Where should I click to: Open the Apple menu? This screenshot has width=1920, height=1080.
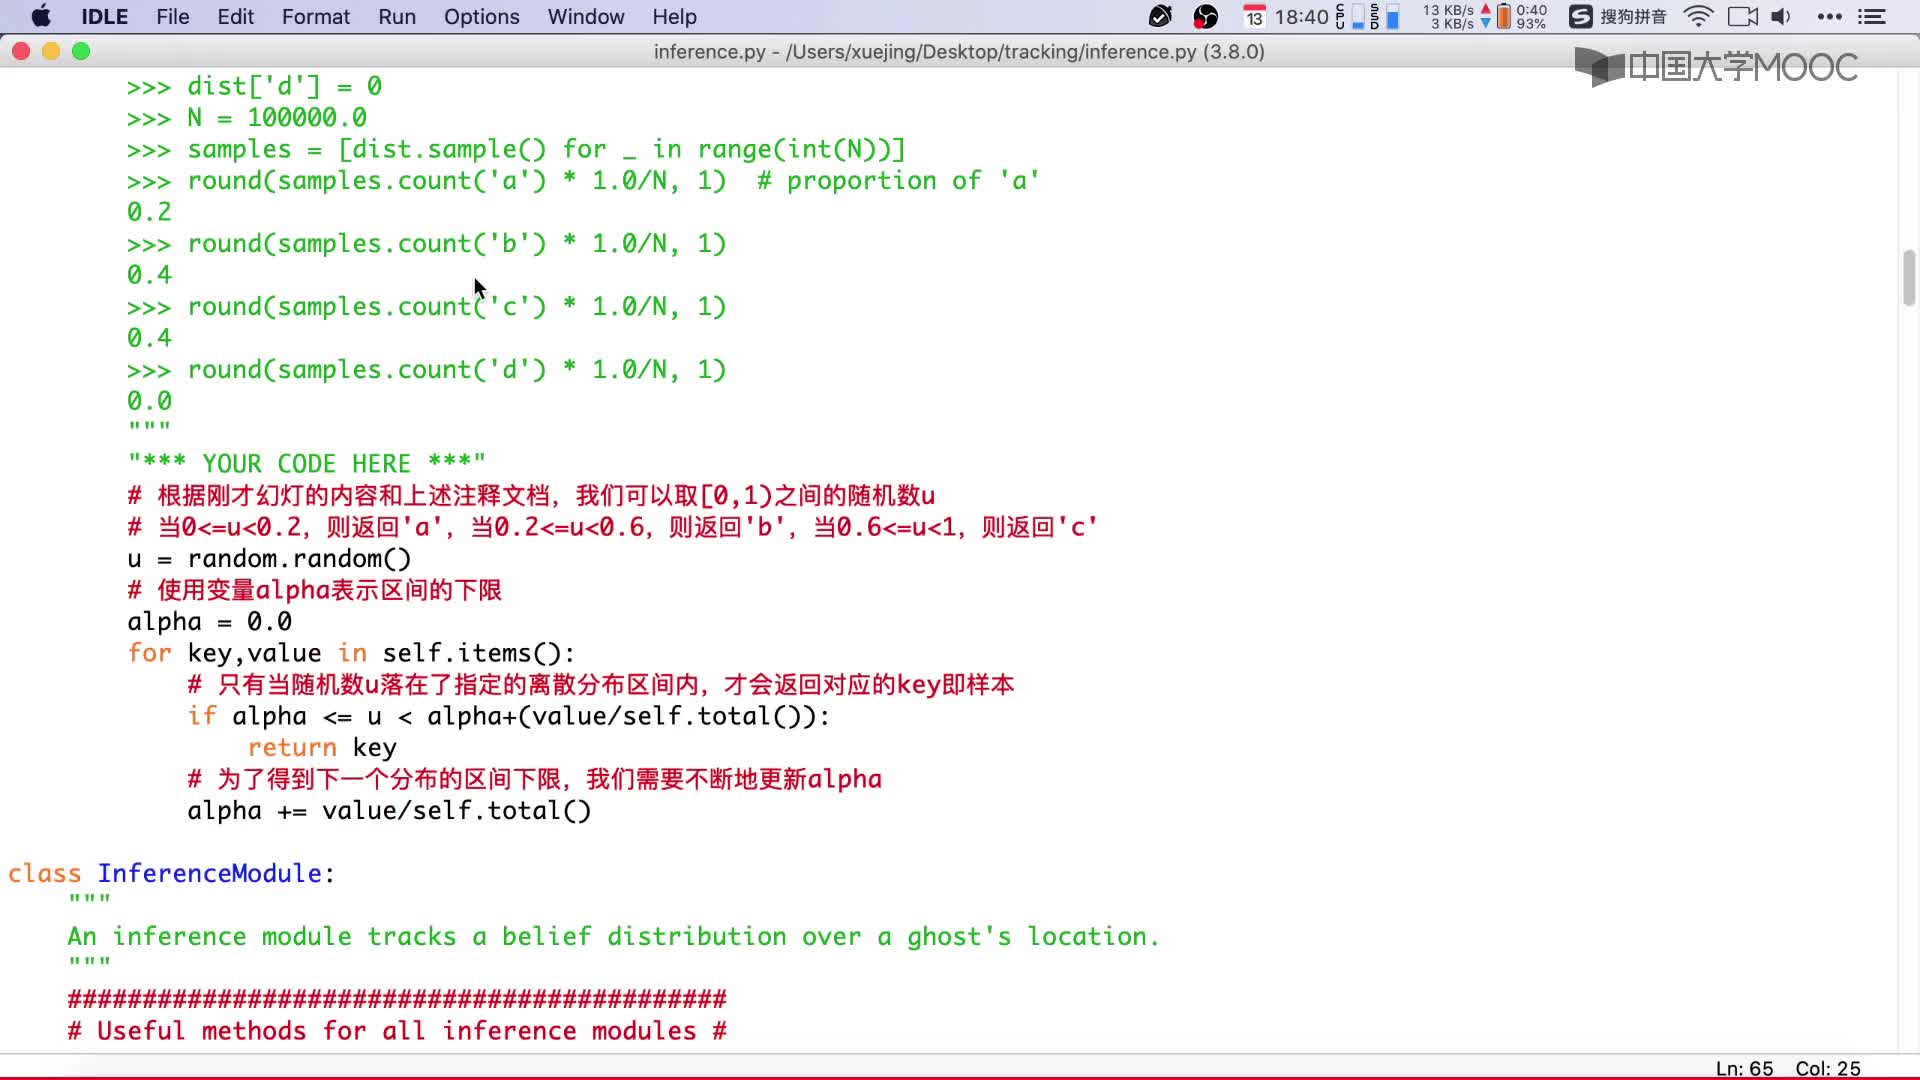[41, 17]
